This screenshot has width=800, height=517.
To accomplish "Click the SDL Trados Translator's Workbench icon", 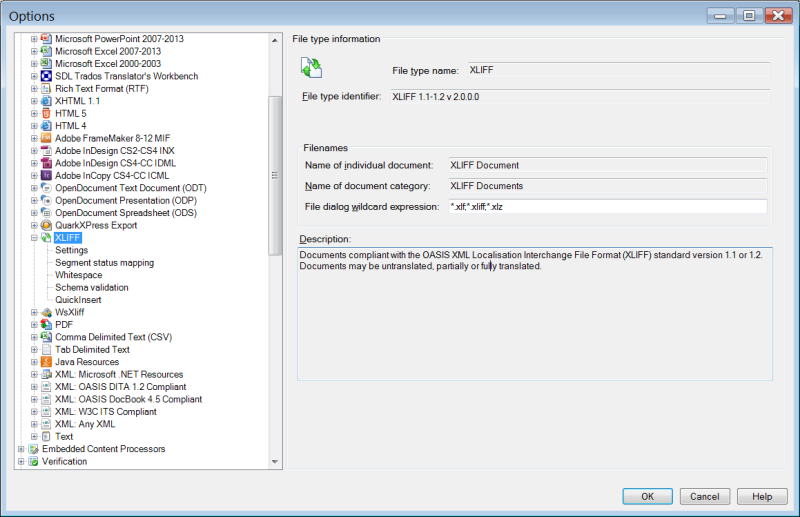I will (46, 76).
